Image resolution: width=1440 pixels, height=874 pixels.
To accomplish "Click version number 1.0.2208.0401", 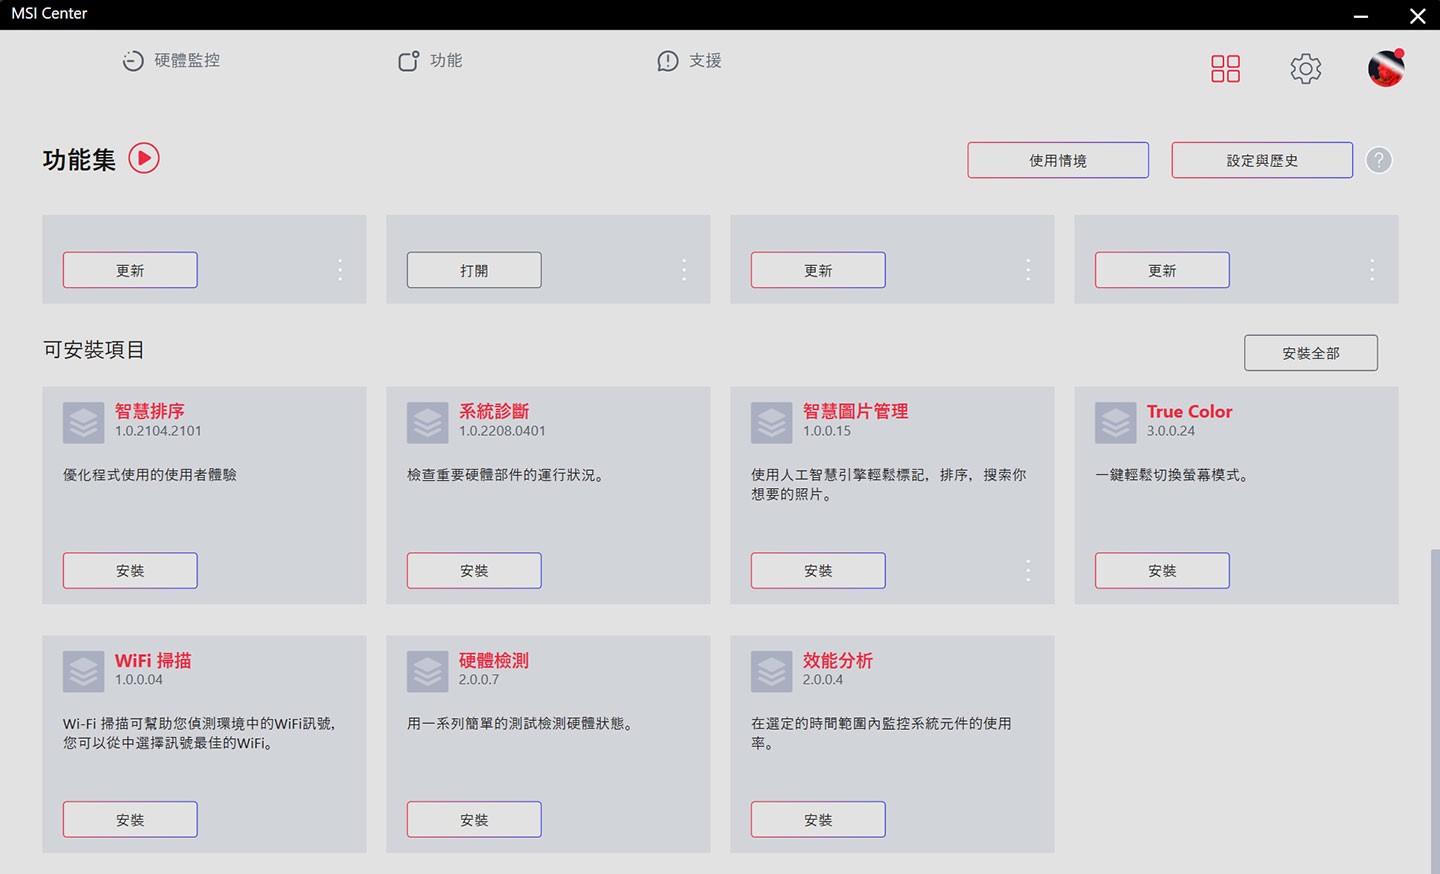I will 502,431.
